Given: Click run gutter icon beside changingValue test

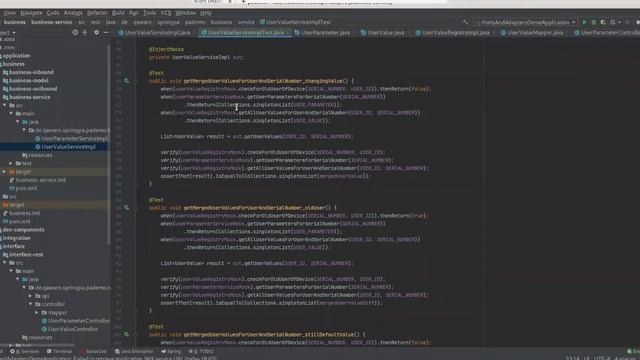Looking at the screenshot, I should (x=127, y=81).
